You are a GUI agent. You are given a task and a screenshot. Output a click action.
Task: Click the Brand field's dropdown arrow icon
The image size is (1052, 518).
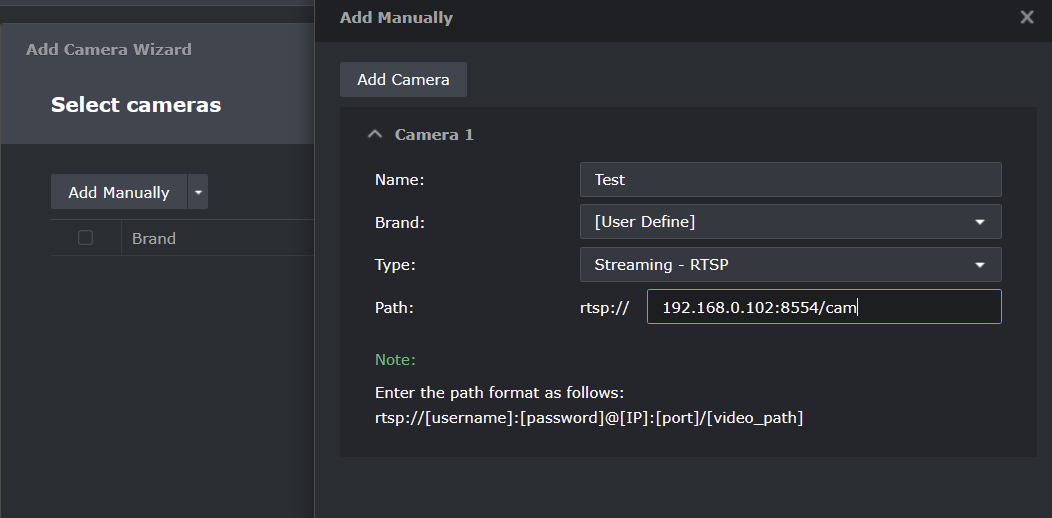point(980,222)
